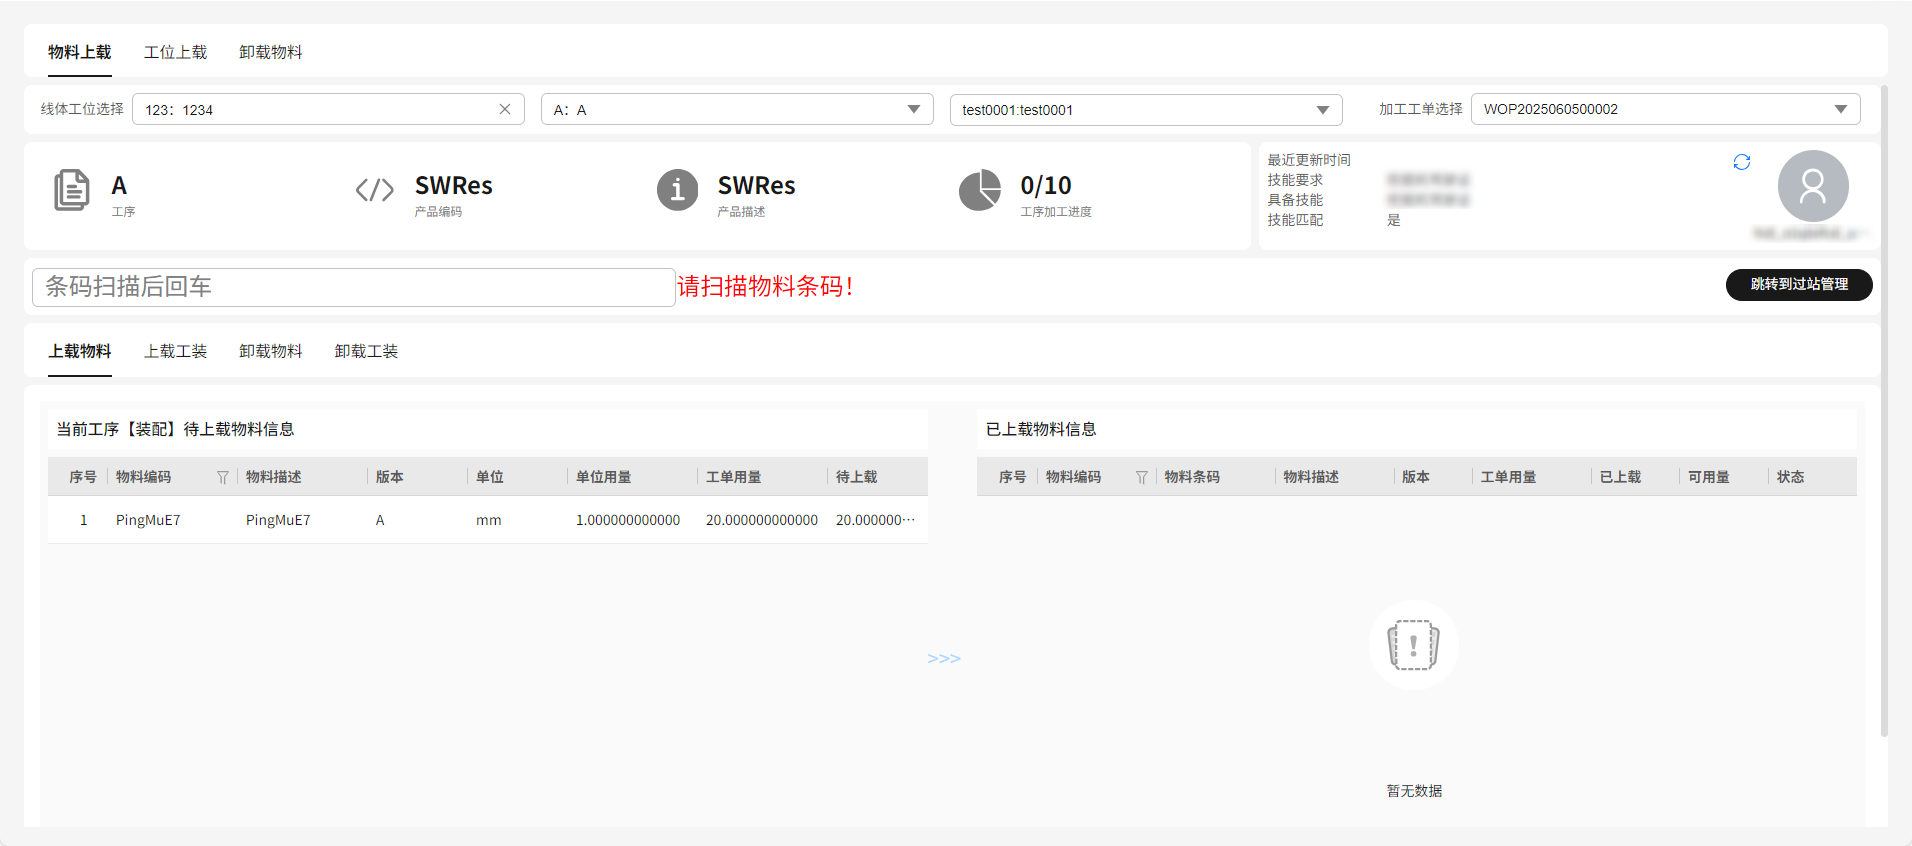Click the 暂无数据 empty text
Viewport: 1912px width, 846px height.
[x=1414, y=791]
